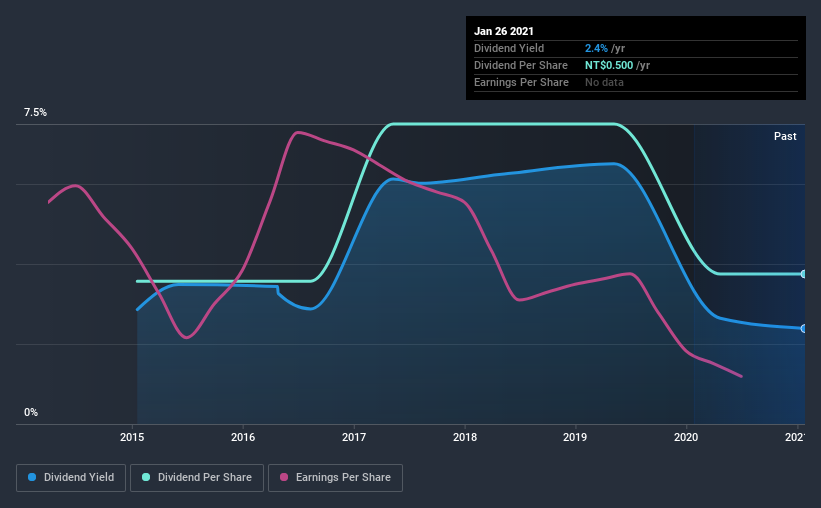Viewport: 821px width, 508px height.
Task: Click the 'Past' label in chart
Action: click(785, 136)
